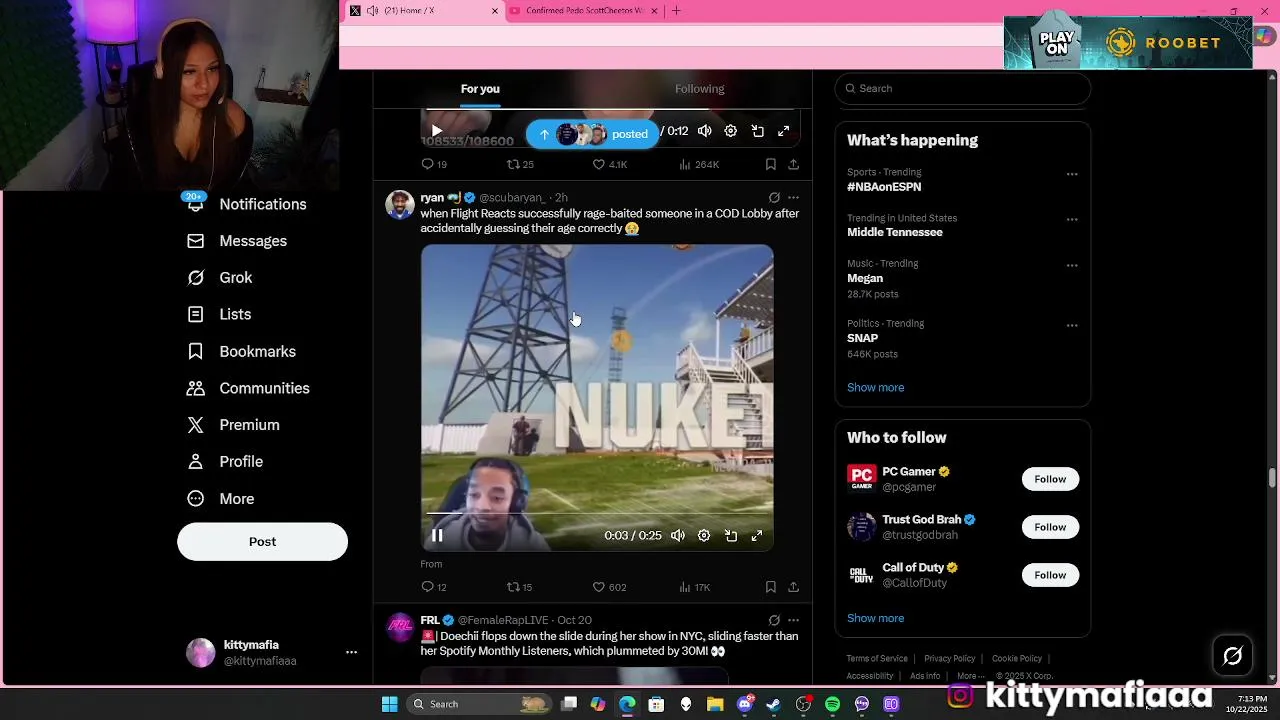Open Steam from the taskbar

[773, 704]
